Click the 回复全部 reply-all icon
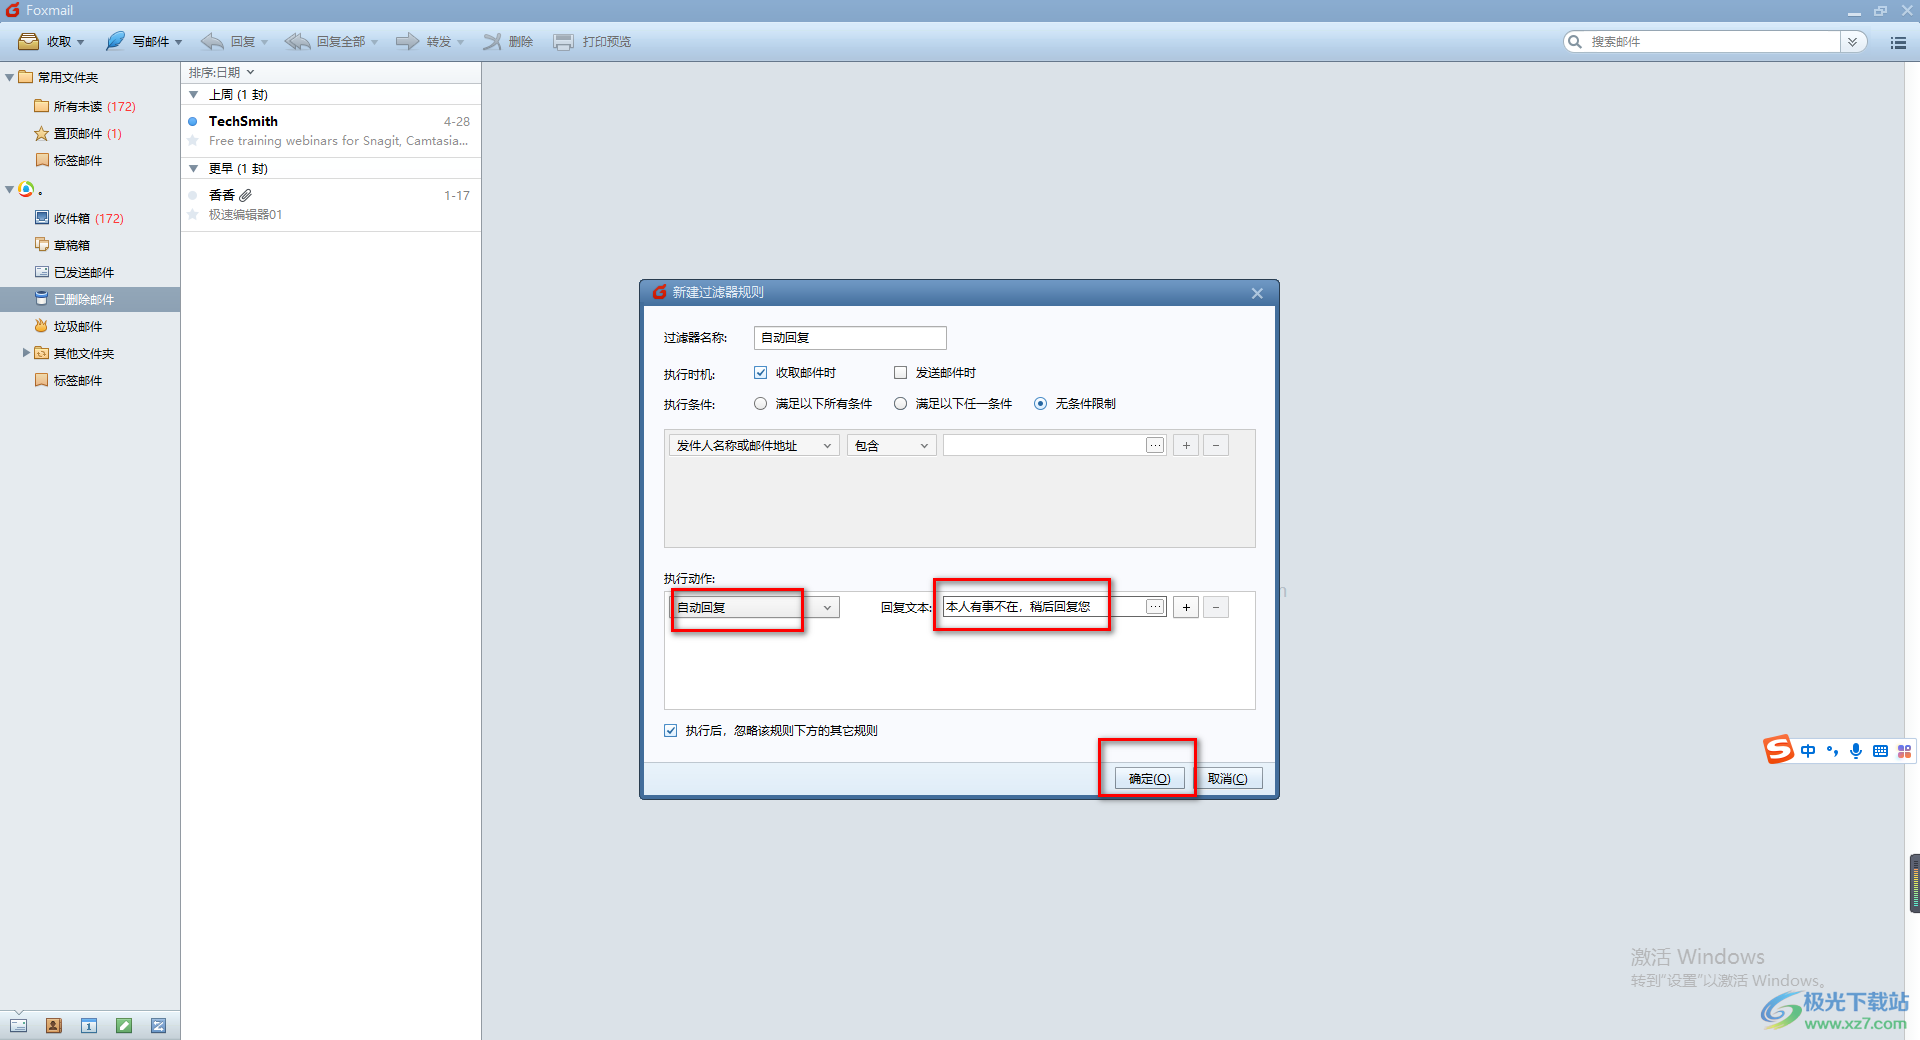This screenshot has height=1040, width=1920. [x=297, y=41]
